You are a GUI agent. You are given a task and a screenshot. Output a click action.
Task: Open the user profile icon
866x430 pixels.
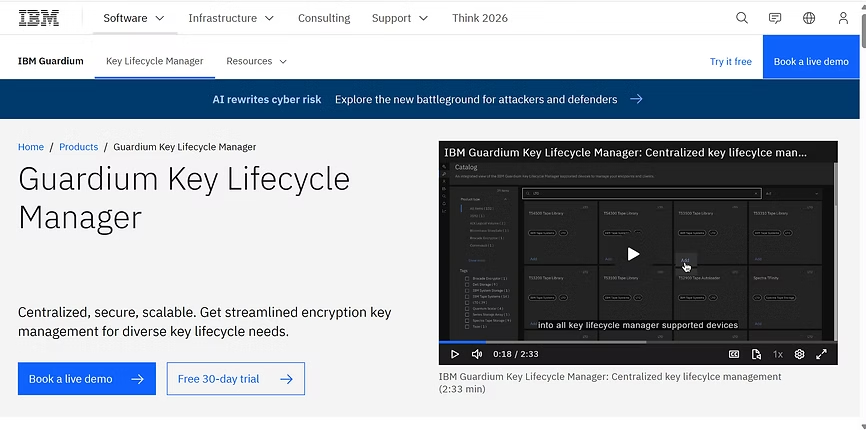tap(843, 18)
